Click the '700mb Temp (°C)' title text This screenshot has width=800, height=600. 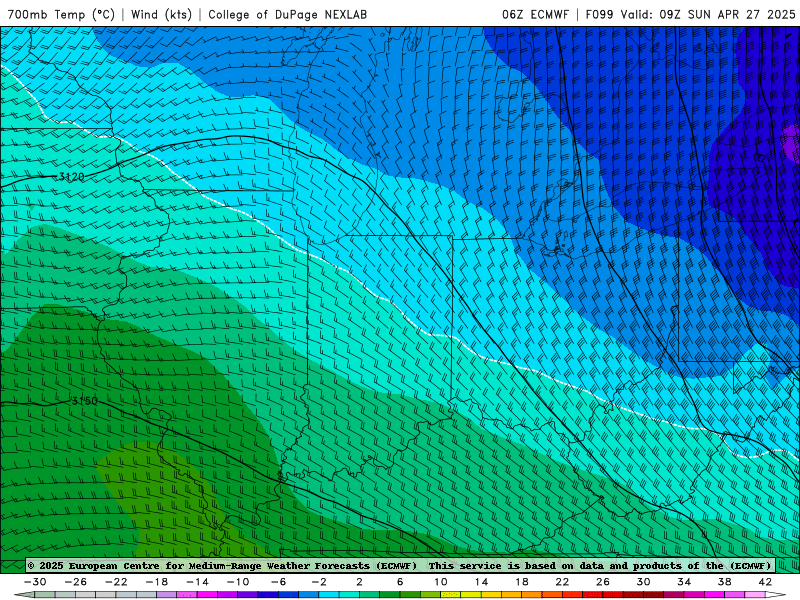(x=61, y=14)
